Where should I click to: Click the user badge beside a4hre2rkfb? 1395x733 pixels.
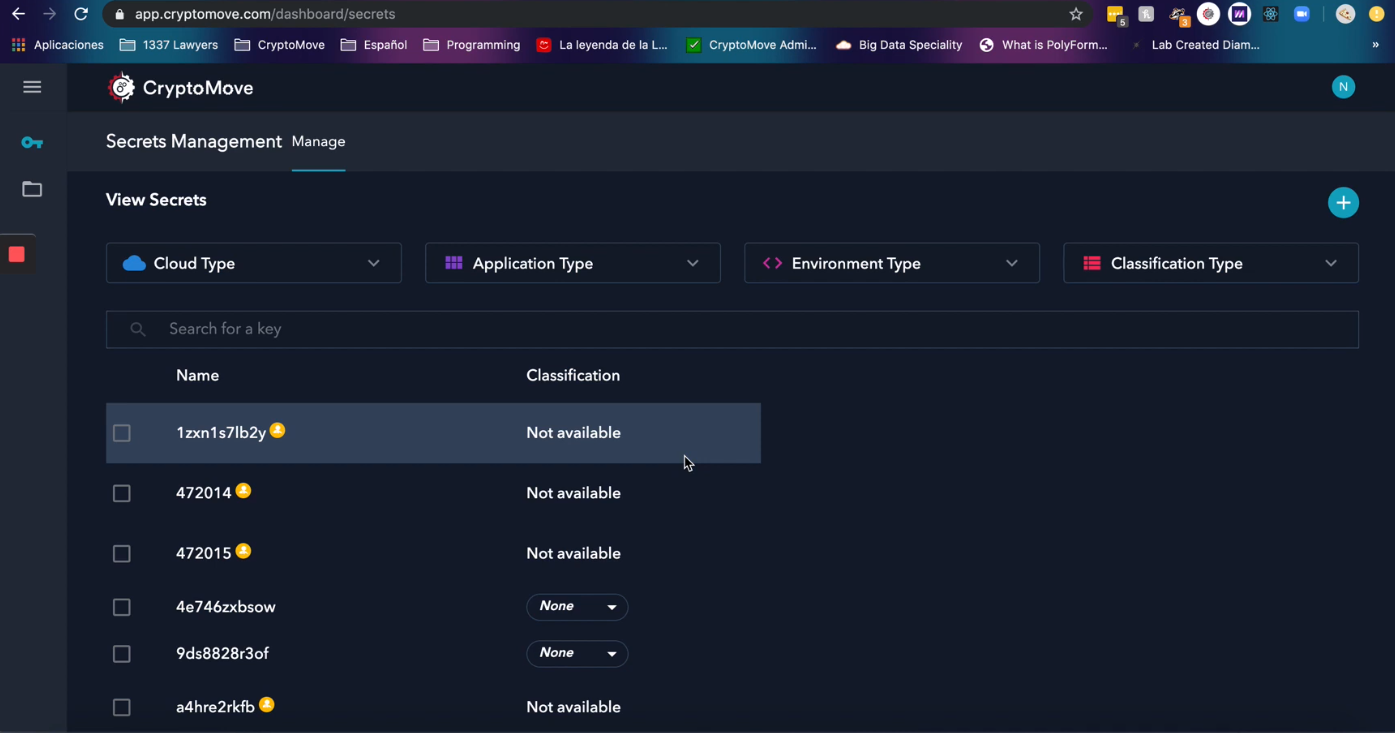tap(267, 704)
